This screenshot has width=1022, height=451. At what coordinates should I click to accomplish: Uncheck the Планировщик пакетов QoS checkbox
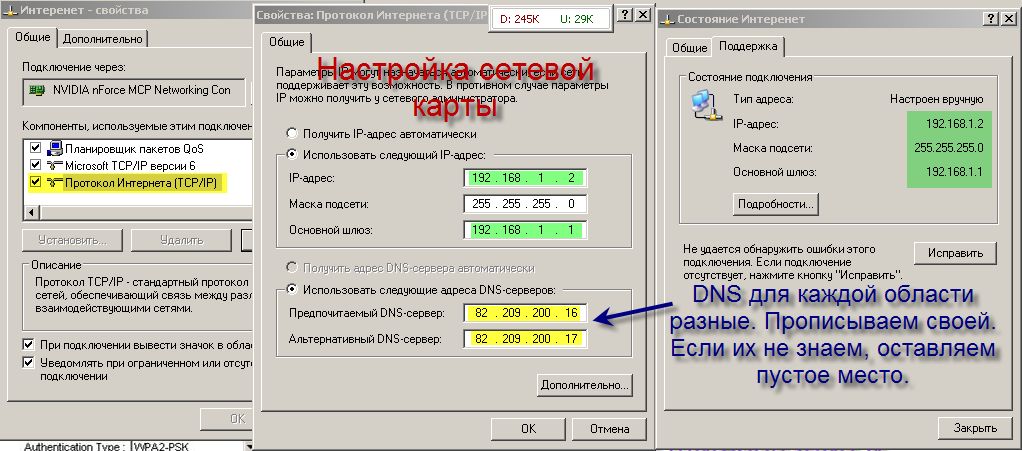36,148
